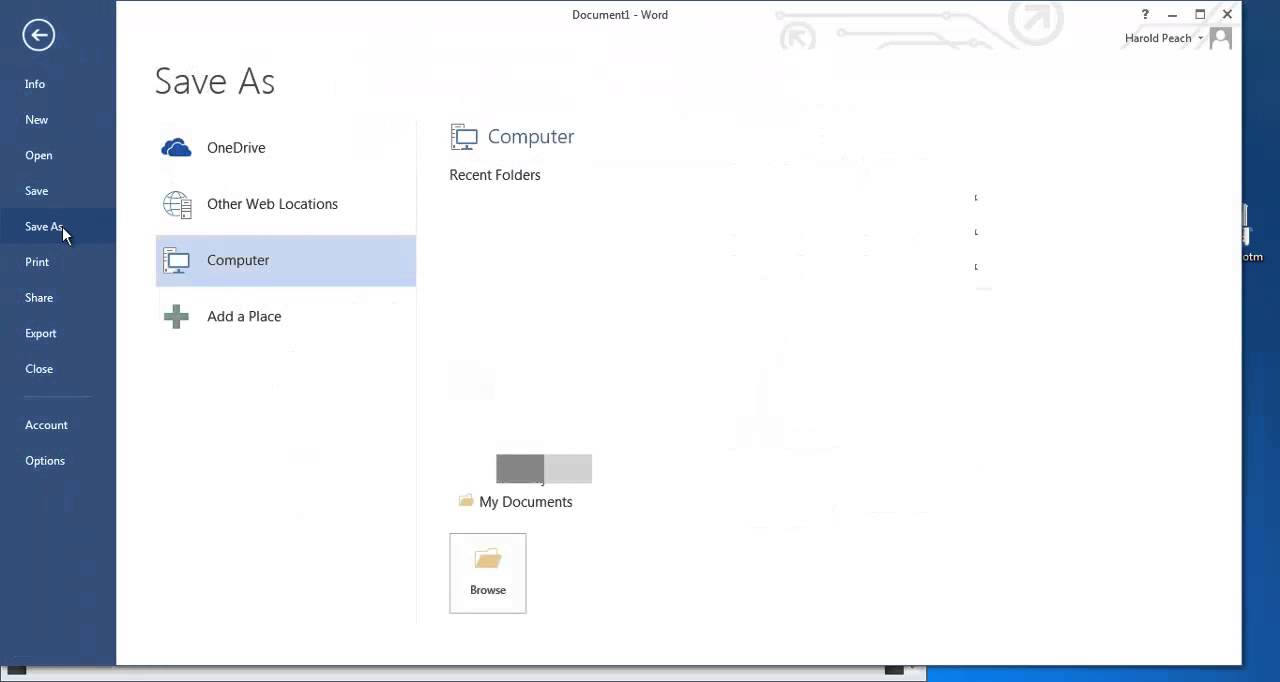The width and height of the screenshot is (1280, 682).
Task: Click the user profile picture icon
Action: point(1220,38)
